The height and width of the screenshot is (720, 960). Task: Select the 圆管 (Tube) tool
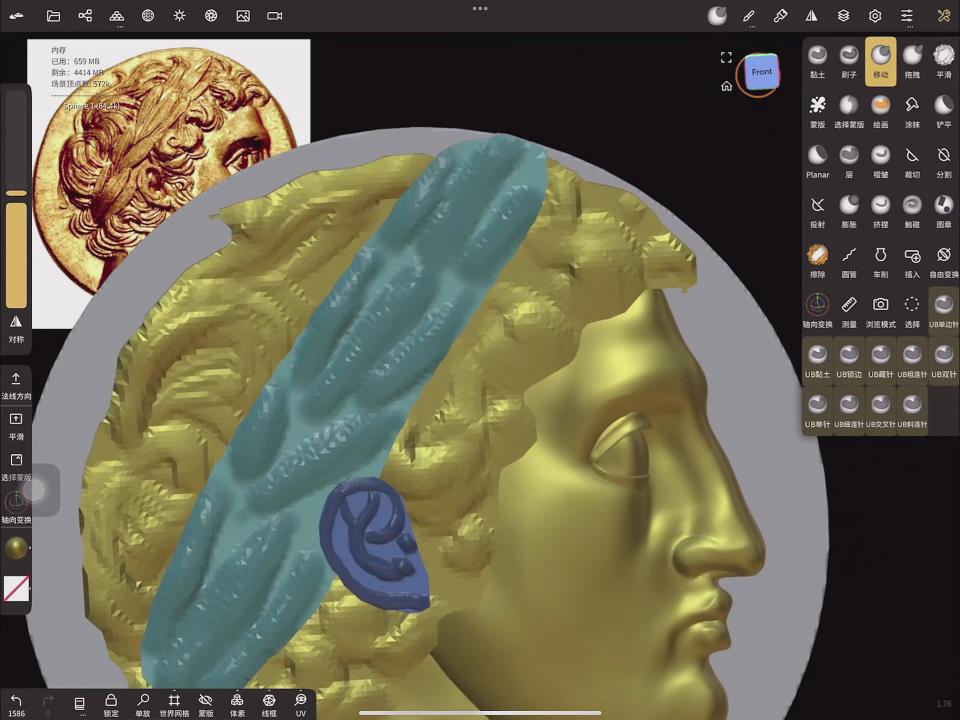[x=849, y=261]
